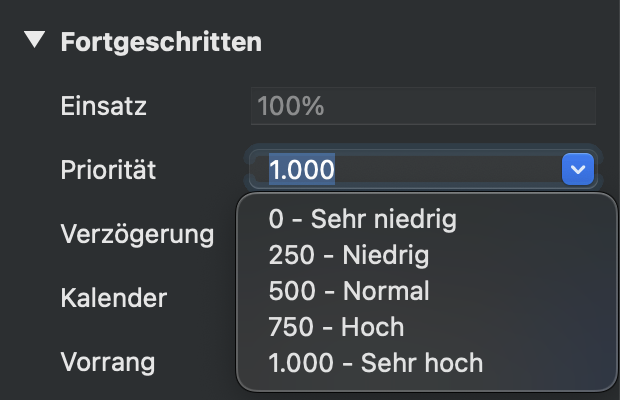Click the Vorrang label
This screenshot has width=620, height=400.
pos(108,361)
